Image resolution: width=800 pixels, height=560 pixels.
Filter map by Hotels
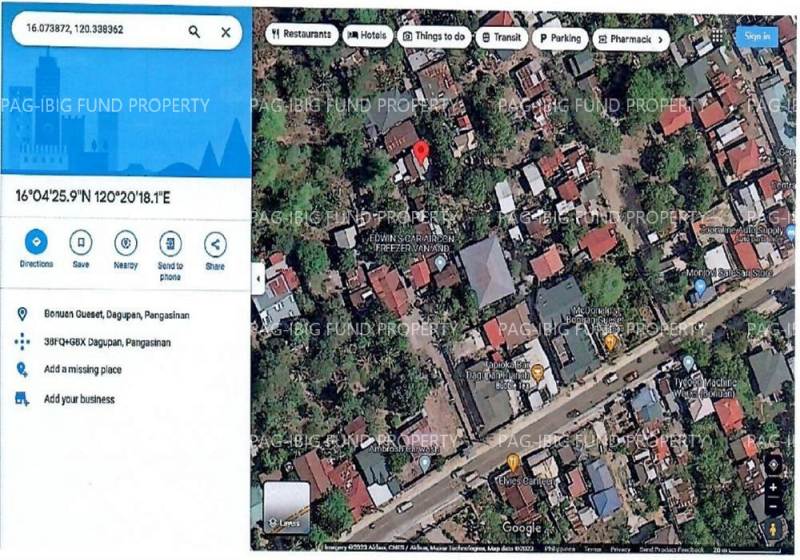(x=367, y=36)
